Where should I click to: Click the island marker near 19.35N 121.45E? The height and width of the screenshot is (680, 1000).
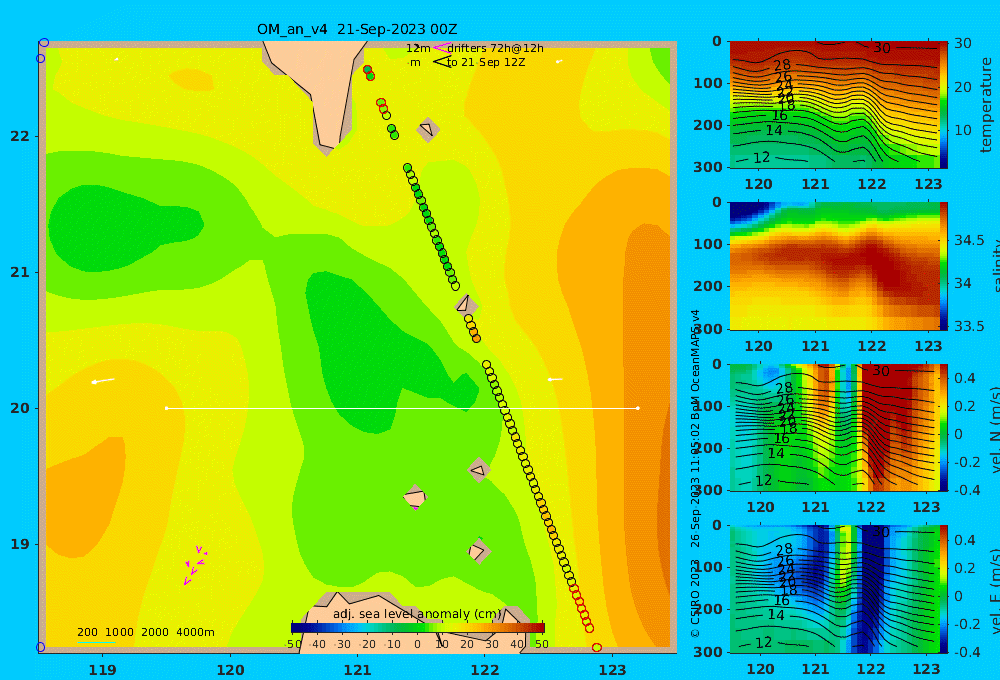[x=415, y=497]
